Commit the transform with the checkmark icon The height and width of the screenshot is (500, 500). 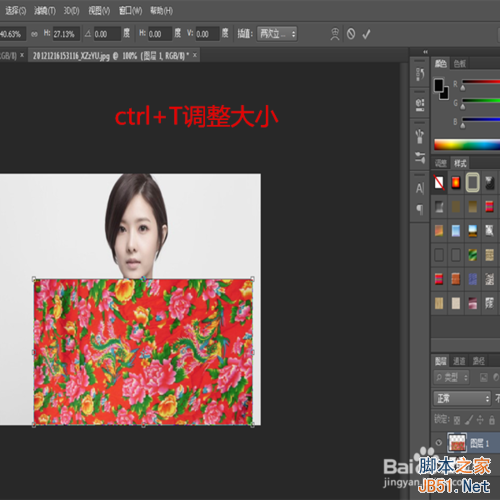[366, 34]
